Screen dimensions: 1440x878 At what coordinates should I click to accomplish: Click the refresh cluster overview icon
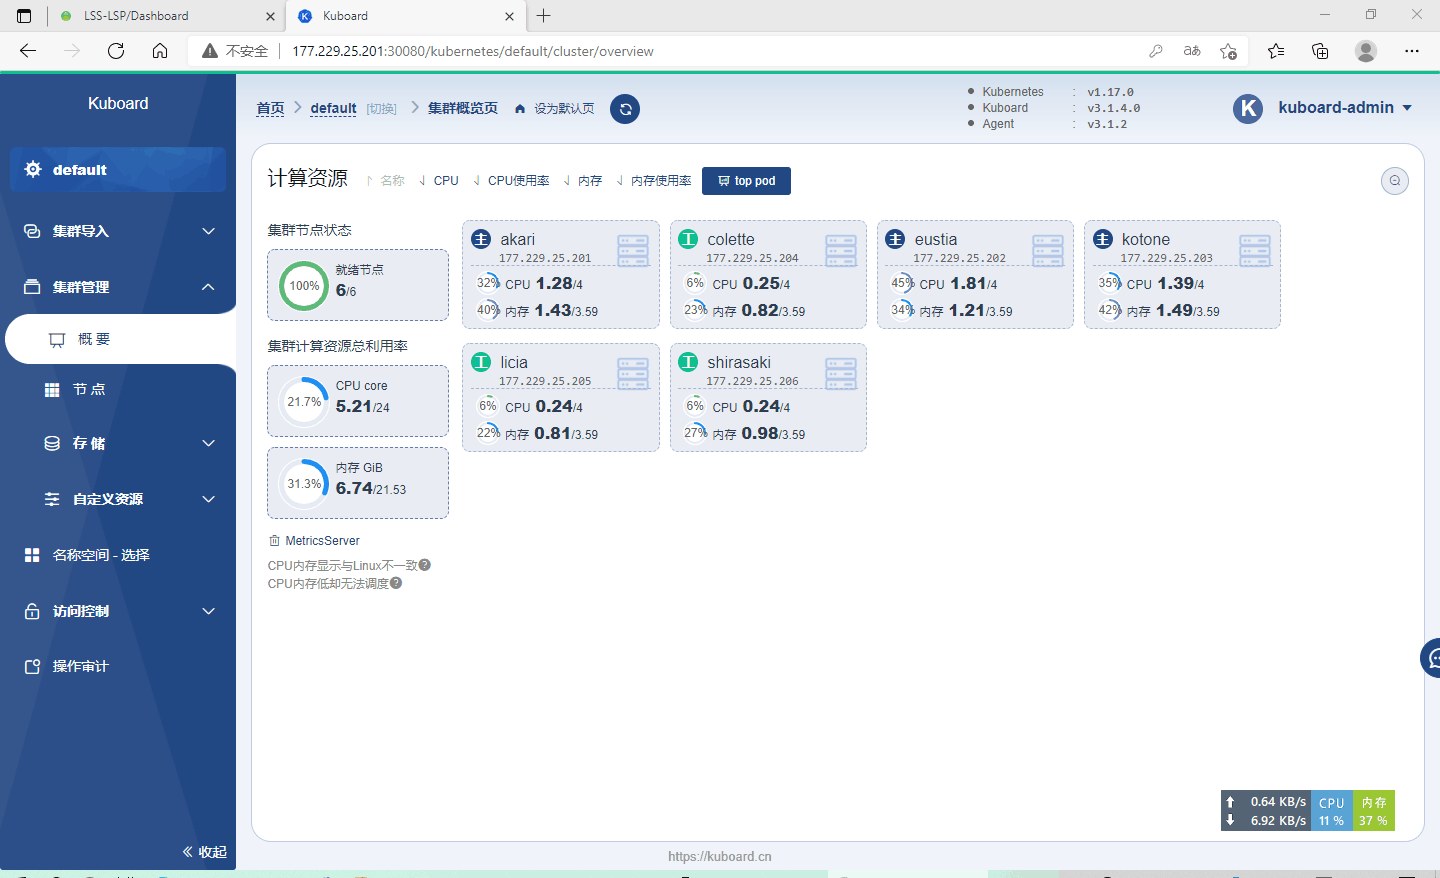point(625,109)
